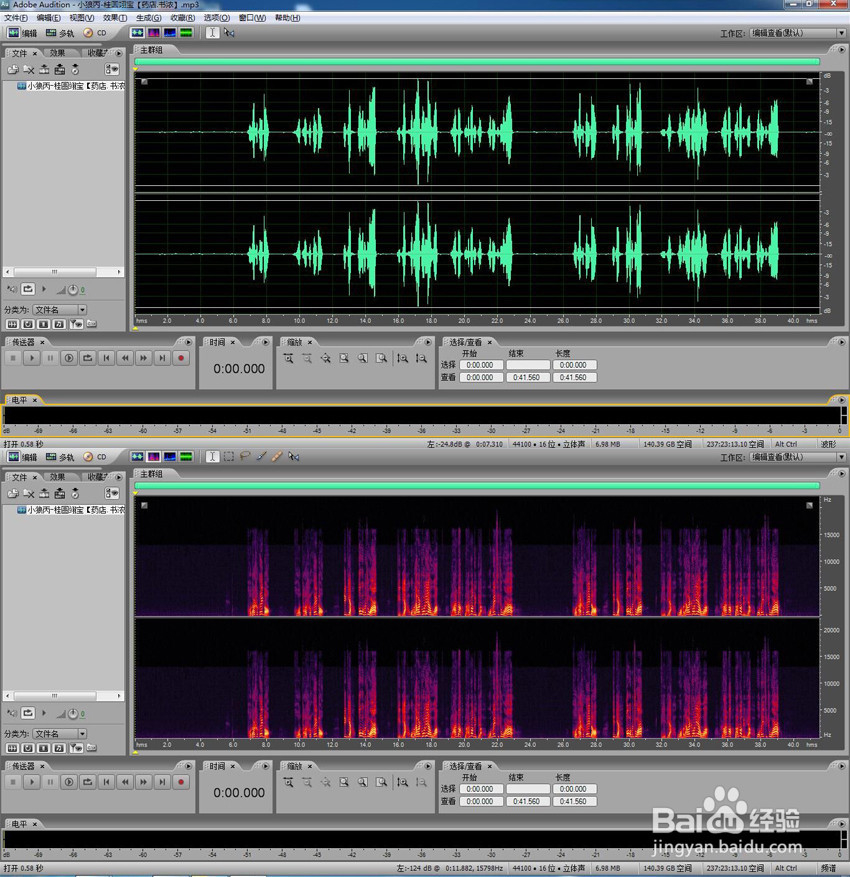Image resolution: width=850 pixels, height=877 pixels.
Task: Click the record button in the lower 传送器 panel
Action: [181, 782]
